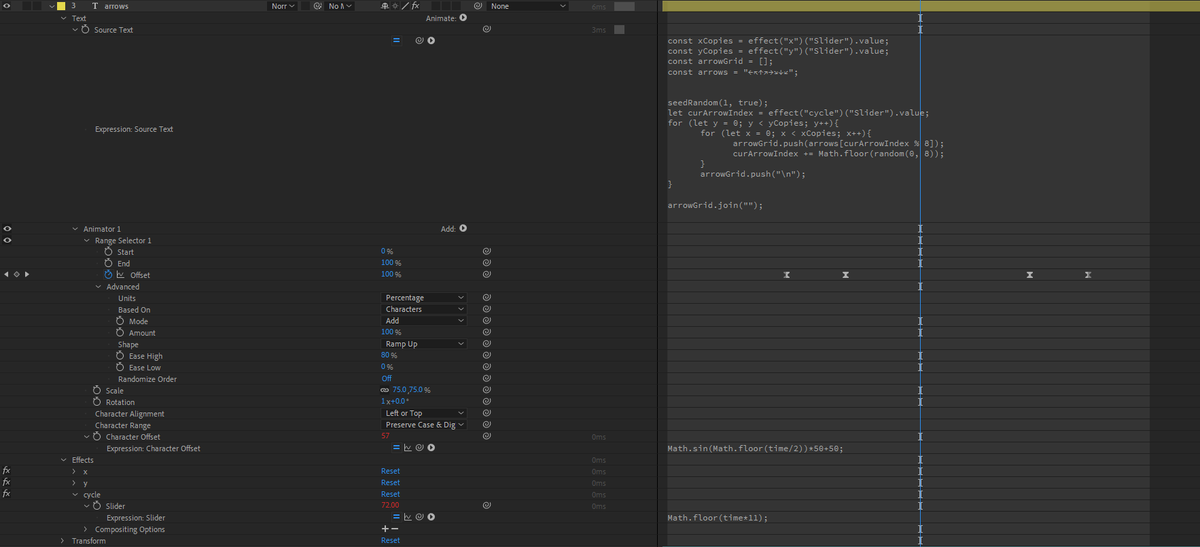The height and width of the screenshot is (547, 1200).
Task: Reset the x effect
Action: pyautogui.click(x=390, y=471)
